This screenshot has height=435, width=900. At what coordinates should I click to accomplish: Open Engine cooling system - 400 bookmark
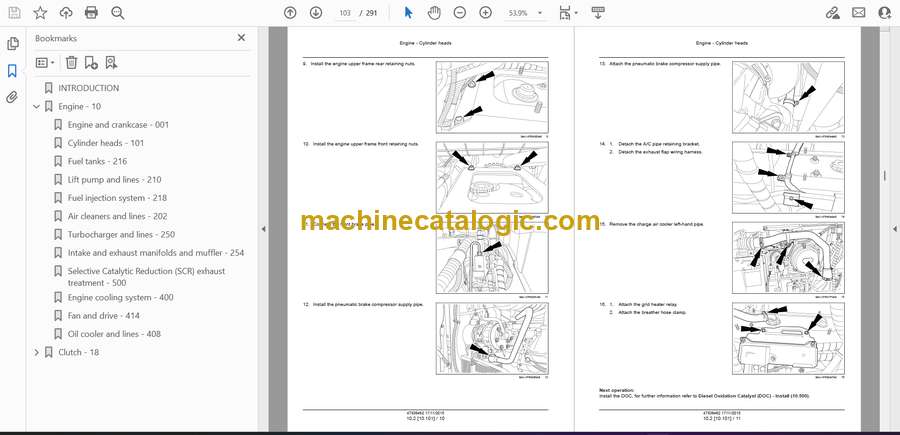tap(120, 297)
